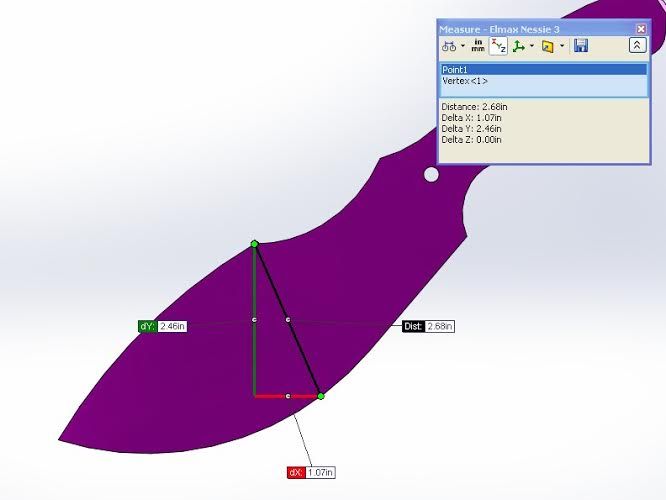This screenshot has width=666, height=500.
Task: Click the yellow Projected On icon
Action: (547, 46)
